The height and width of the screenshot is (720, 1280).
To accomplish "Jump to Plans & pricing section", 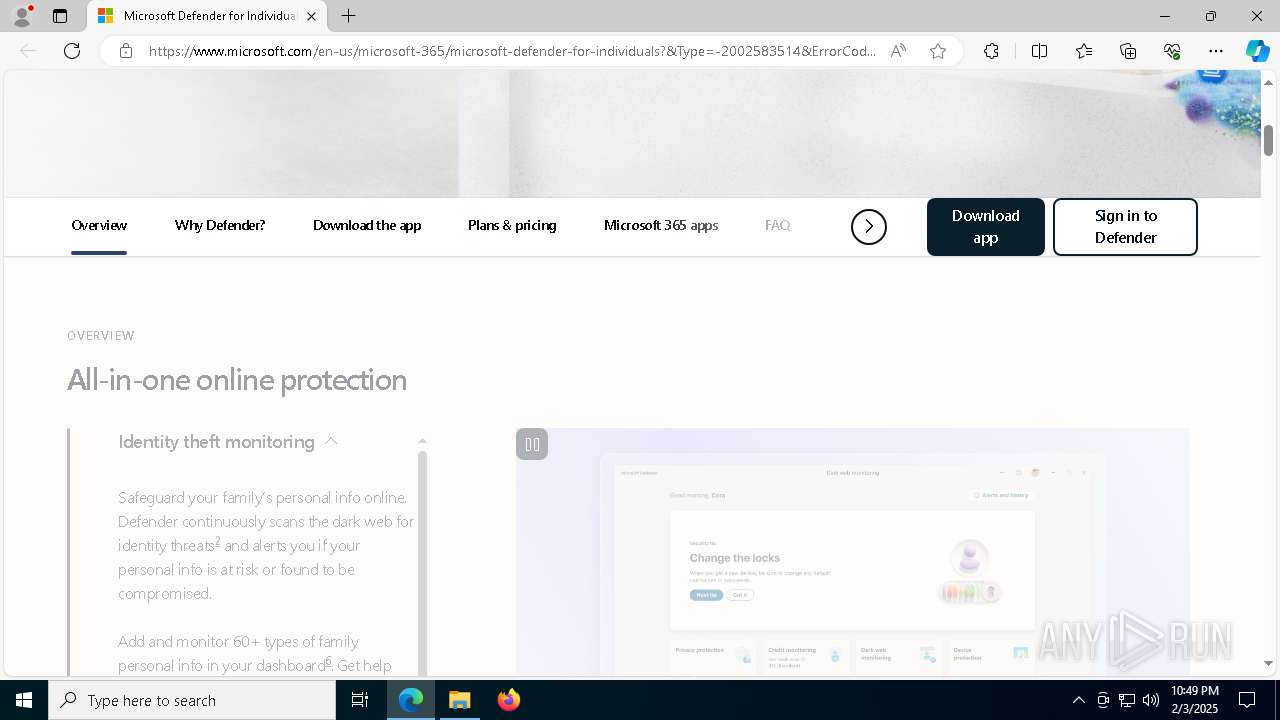I will (x=512, y=226).
